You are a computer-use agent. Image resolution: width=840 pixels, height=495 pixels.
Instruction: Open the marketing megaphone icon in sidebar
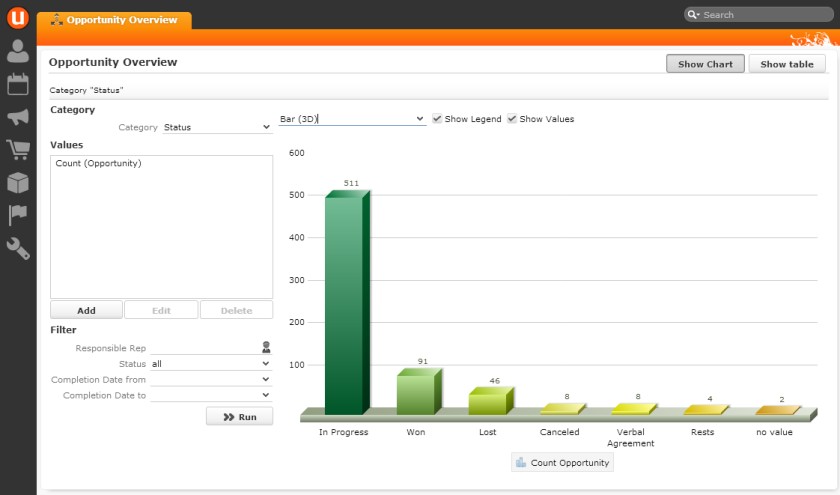point(18,117)
